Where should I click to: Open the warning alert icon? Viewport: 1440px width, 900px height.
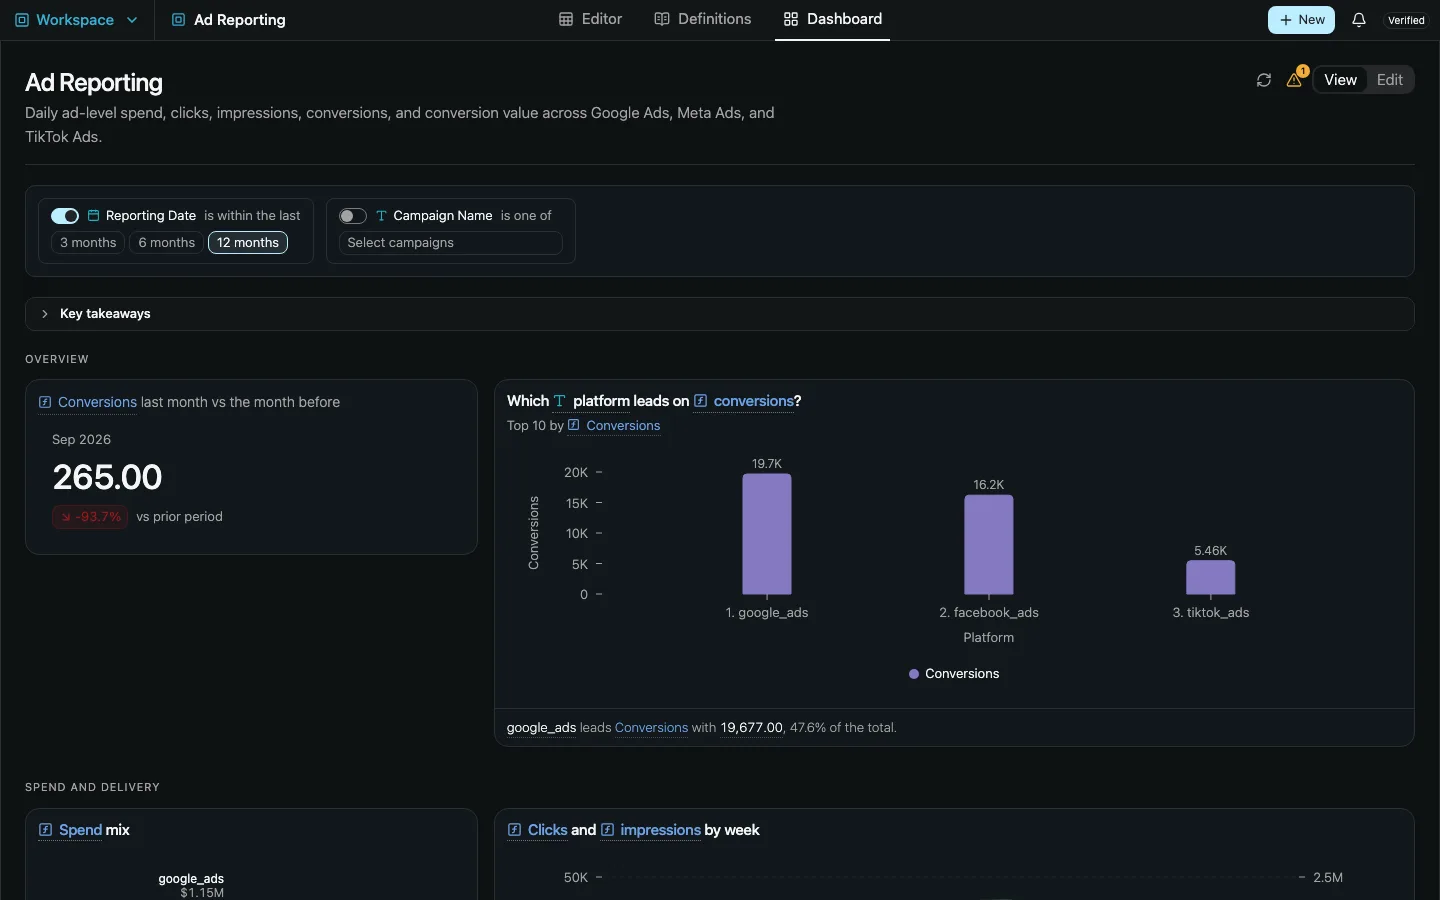(1294, 80)
